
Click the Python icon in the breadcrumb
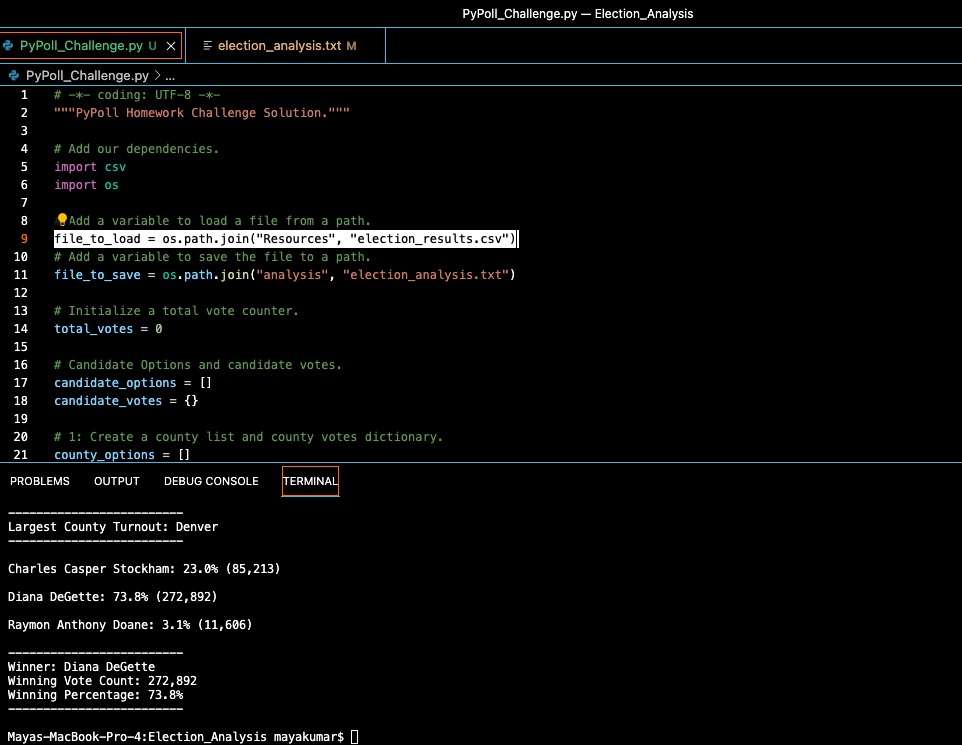[x=13, y=75]
